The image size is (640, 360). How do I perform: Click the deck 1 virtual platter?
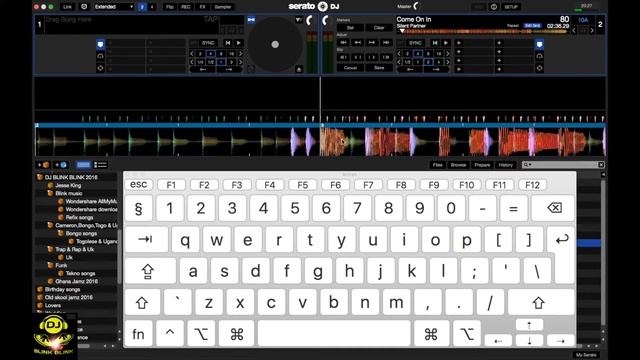275,44
